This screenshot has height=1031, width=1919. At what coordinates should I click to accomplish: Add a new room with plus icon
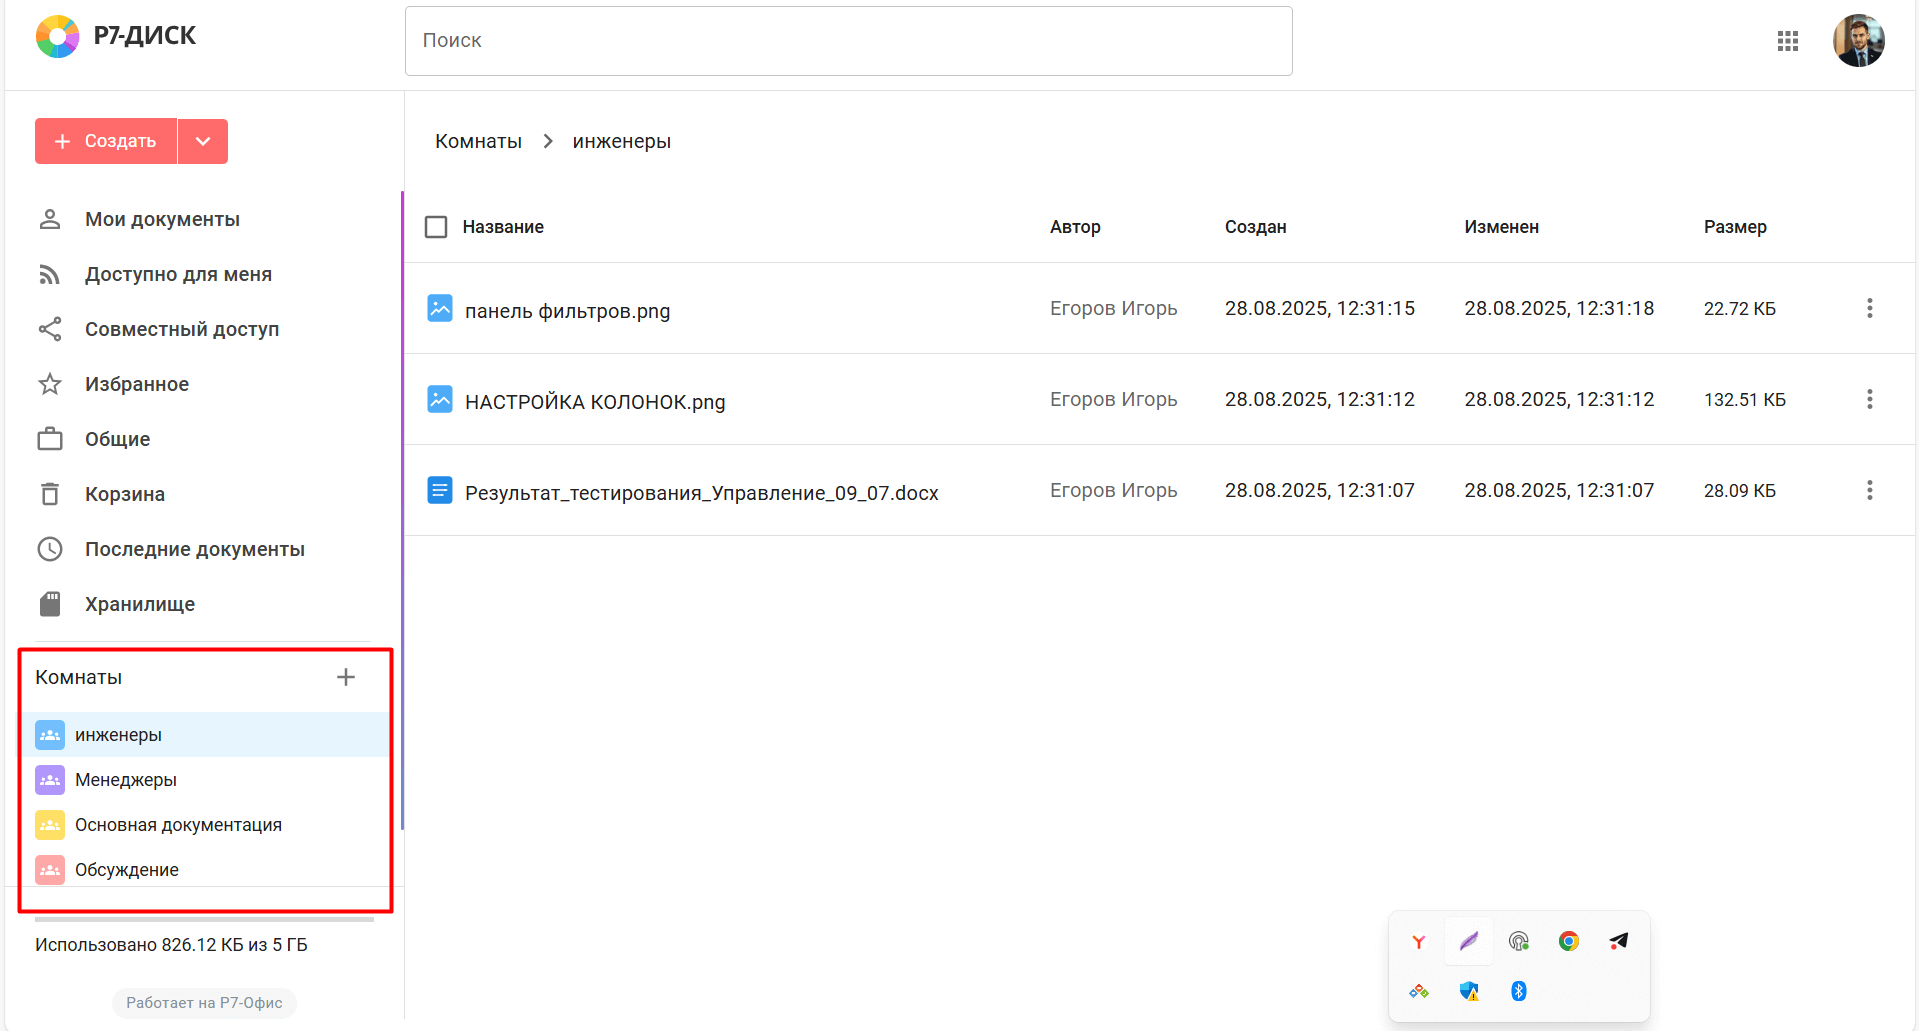346,677
